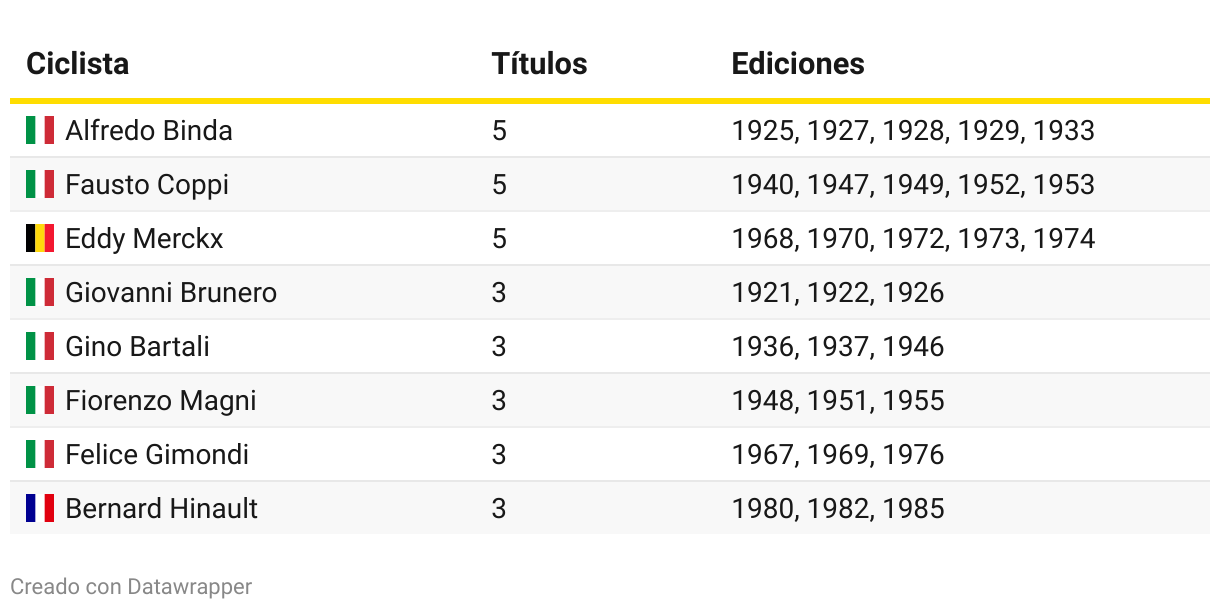This screenshot has height=610, width=1220.
Task: Sort table by the Ciclista column header
Action: point(78,64)
